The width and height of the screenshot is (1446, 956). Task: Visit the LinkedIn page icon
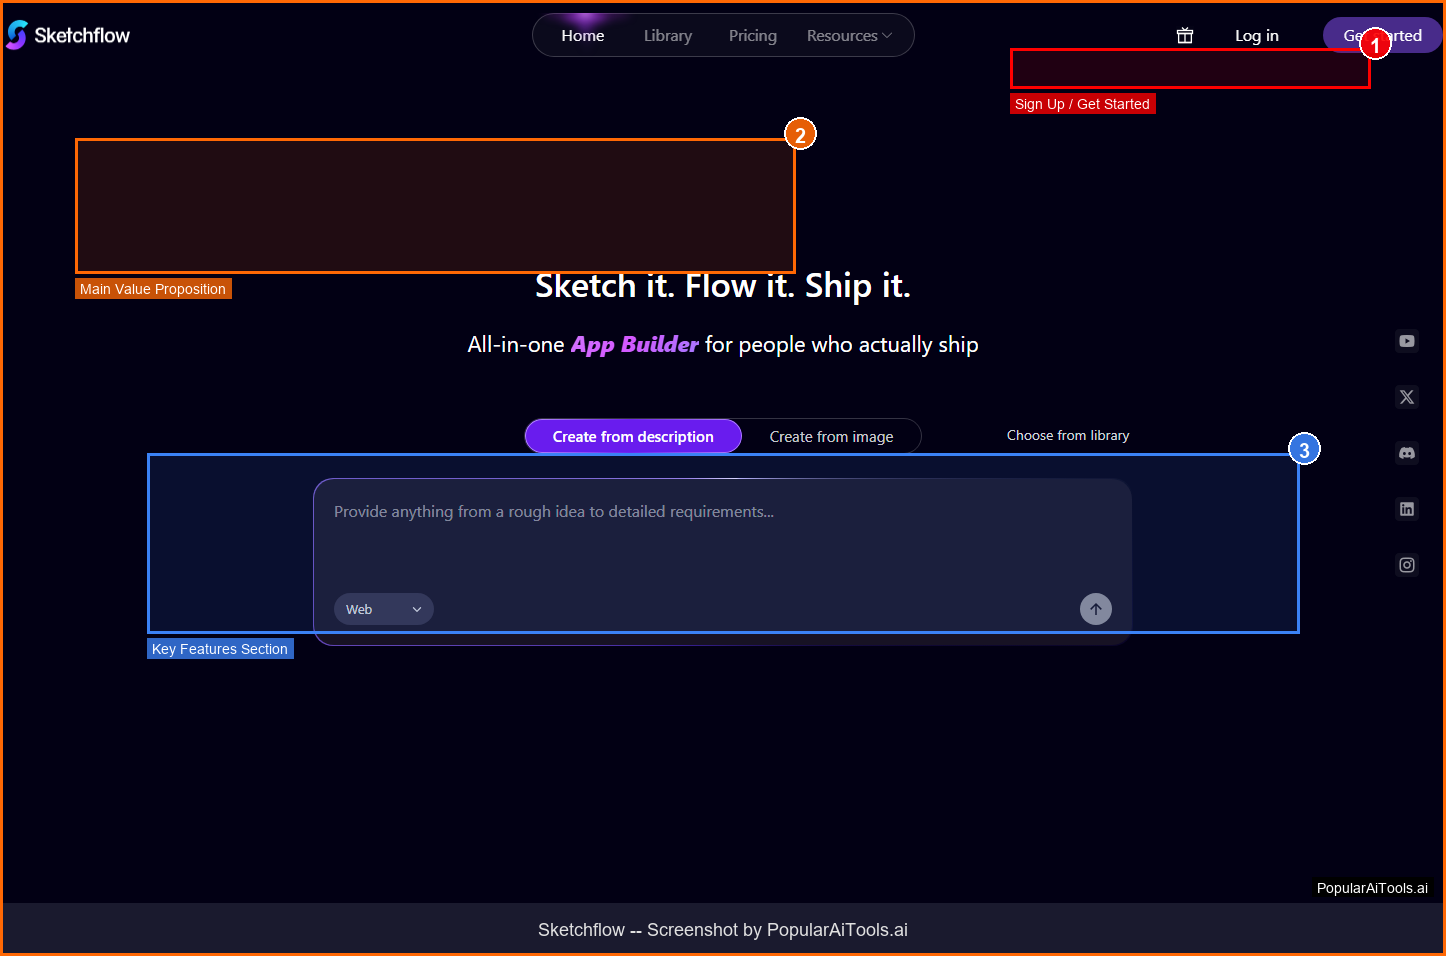click(1407, 509)
